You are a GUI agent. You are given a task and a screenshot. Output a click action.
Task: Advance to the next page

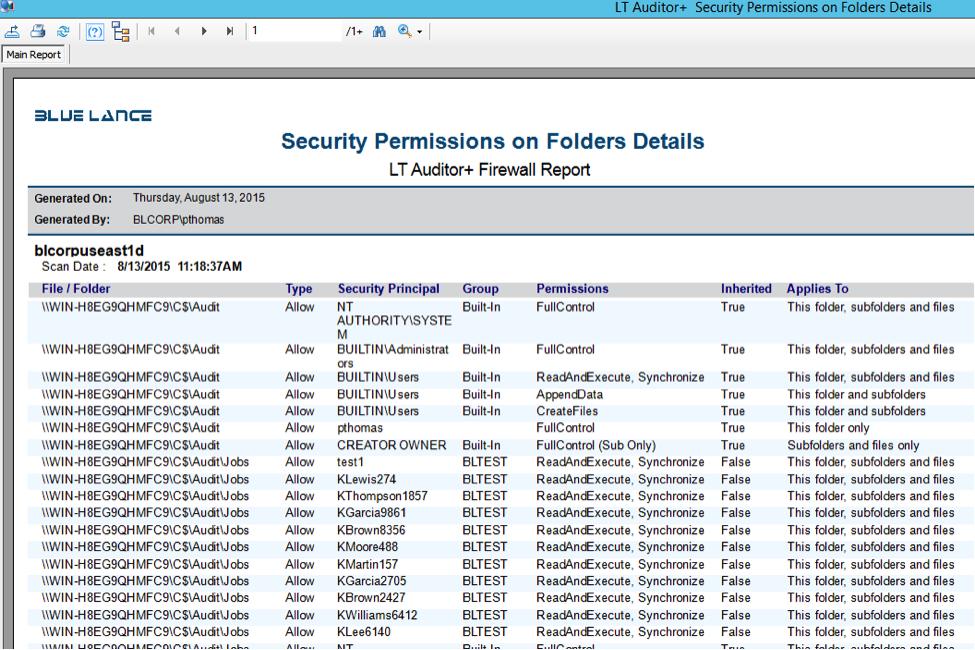coord(203,31)
